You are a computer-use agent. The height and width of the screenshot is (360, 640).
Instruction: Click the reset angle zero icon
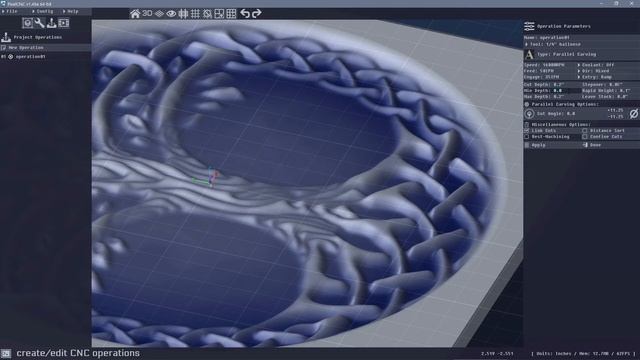click(x=634, y=113)
